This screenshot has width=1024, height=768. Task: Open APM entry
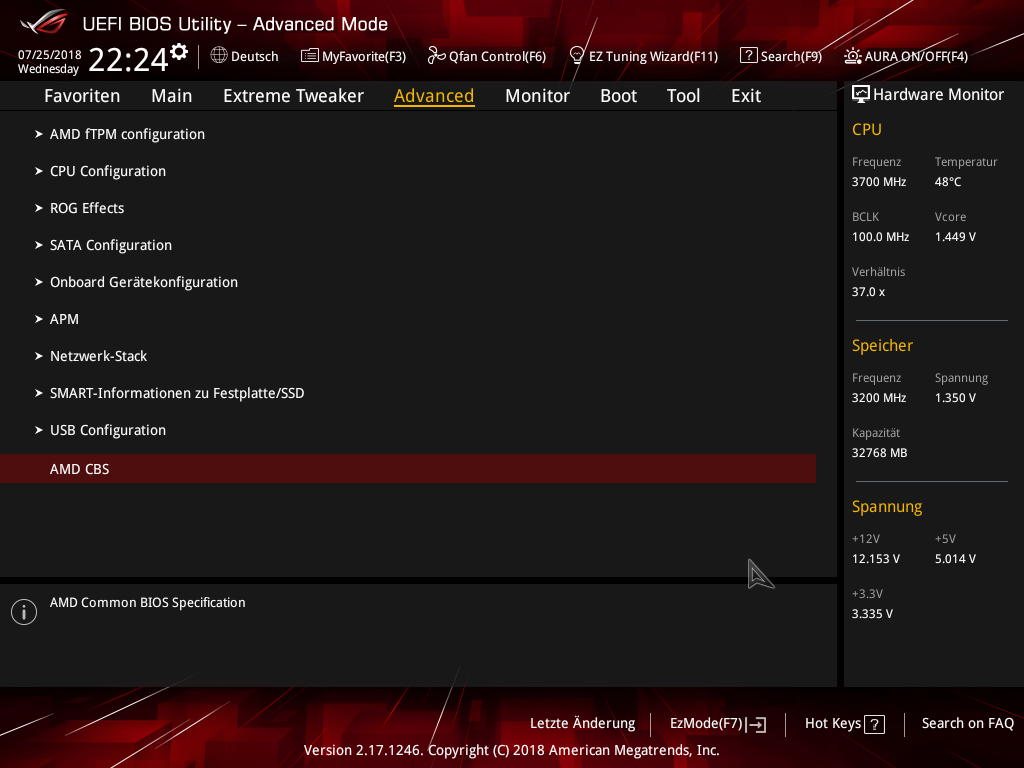coord(64,319)
